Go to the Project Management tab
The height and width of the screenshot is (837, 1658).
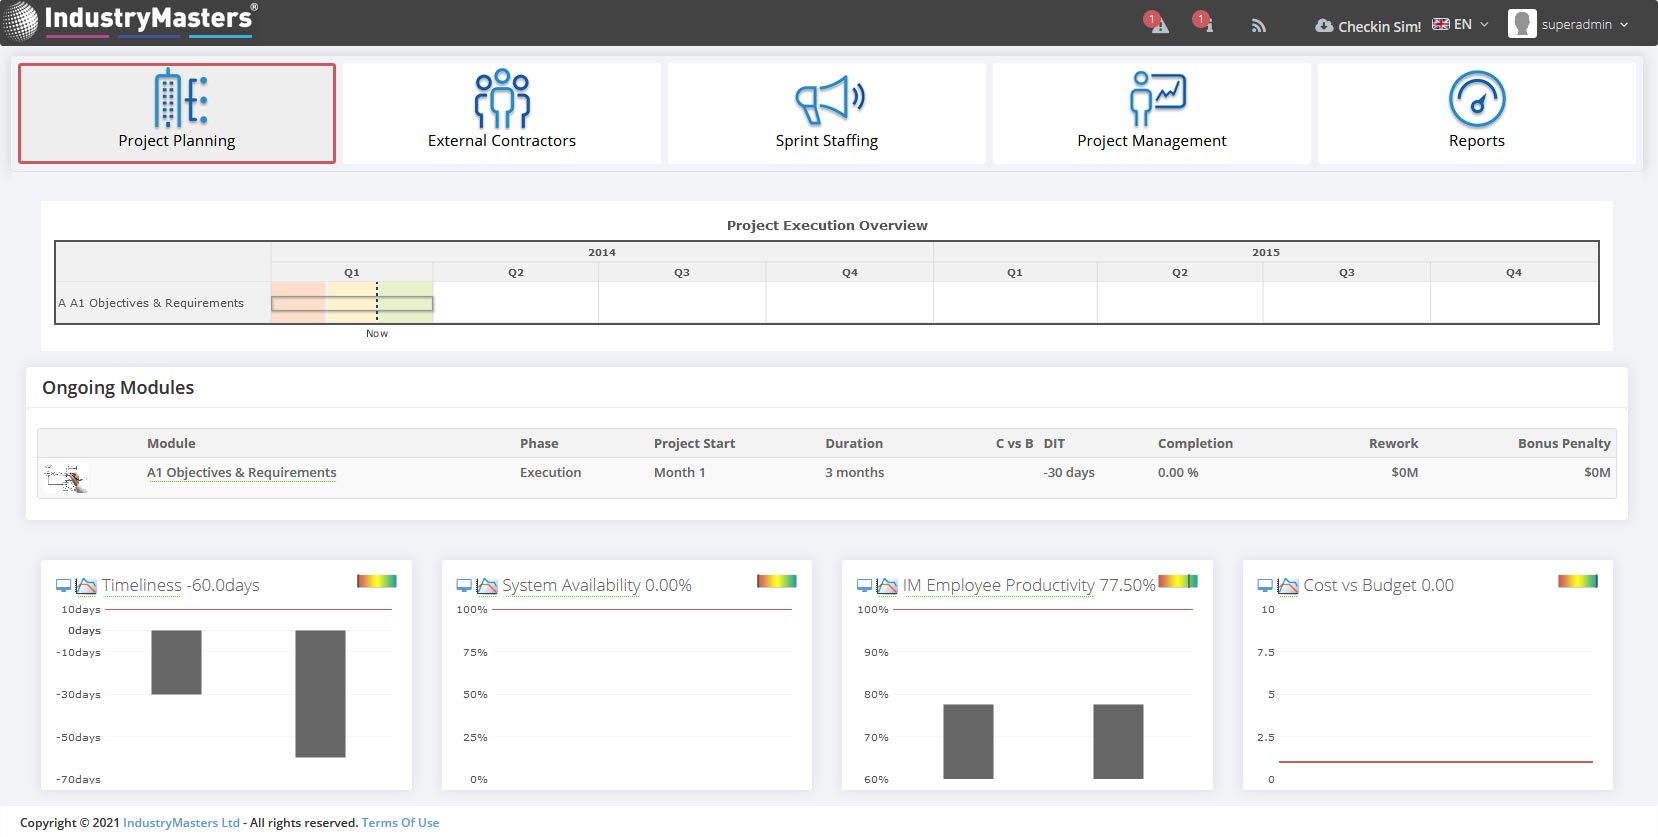[x=1151, y=113]
